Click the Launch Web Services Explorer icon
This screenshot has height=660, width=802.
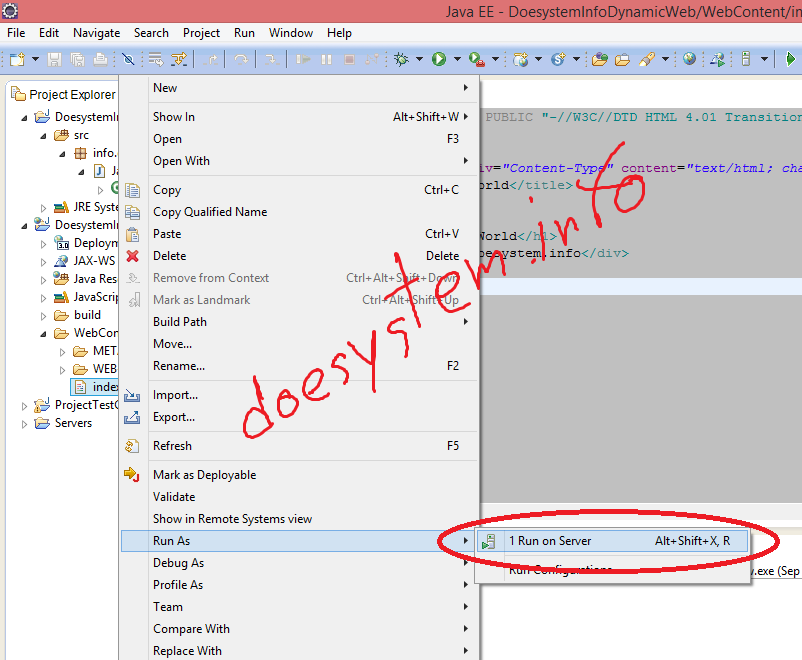[717, 59]
